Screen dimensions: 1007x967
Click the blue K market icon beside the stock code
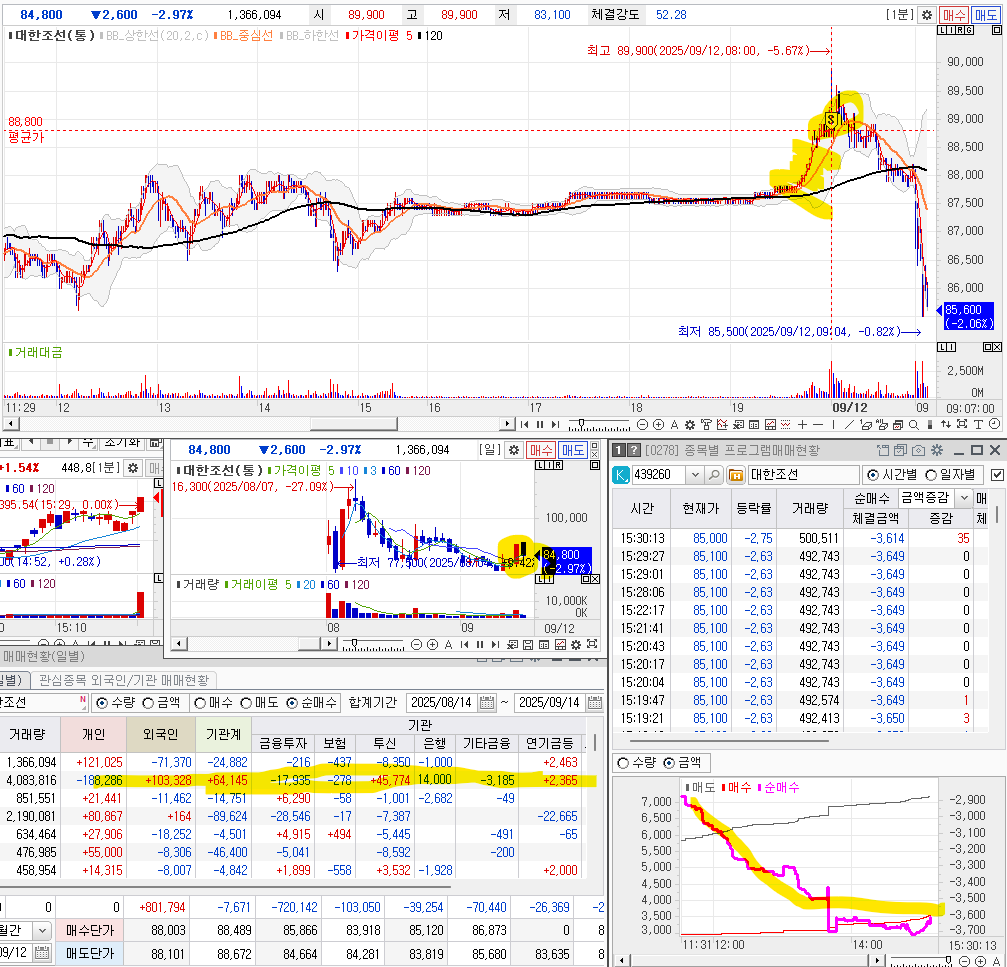[621, 475]
